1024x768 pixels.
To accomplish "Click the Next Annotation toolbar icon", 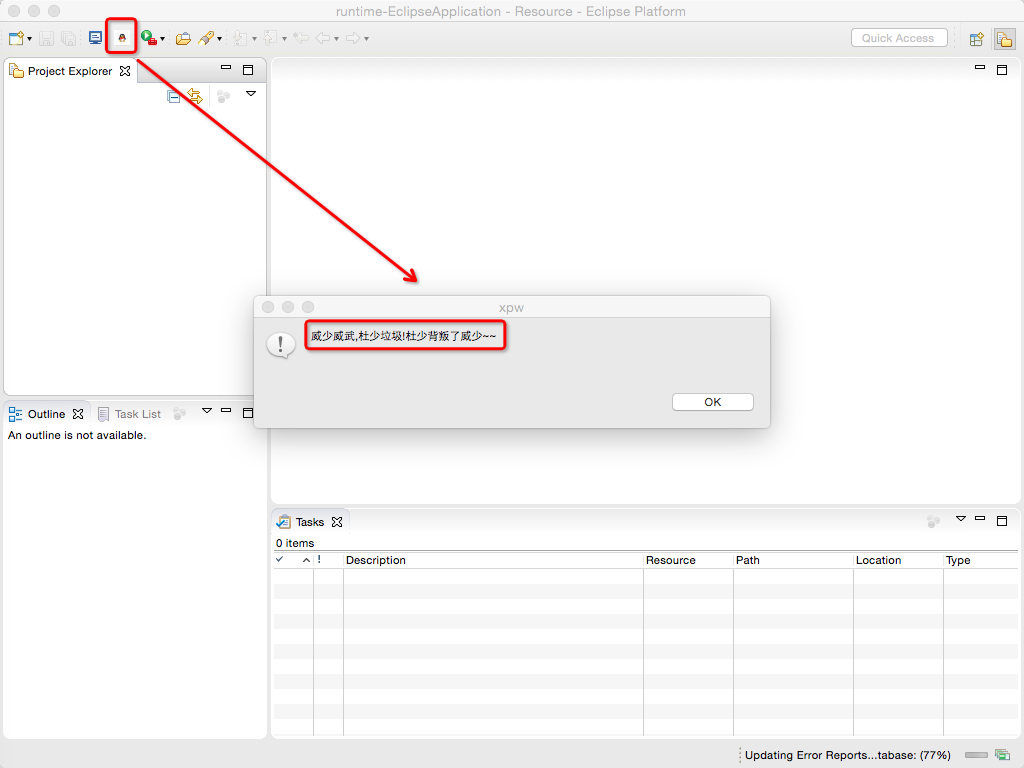I will 240,39.
